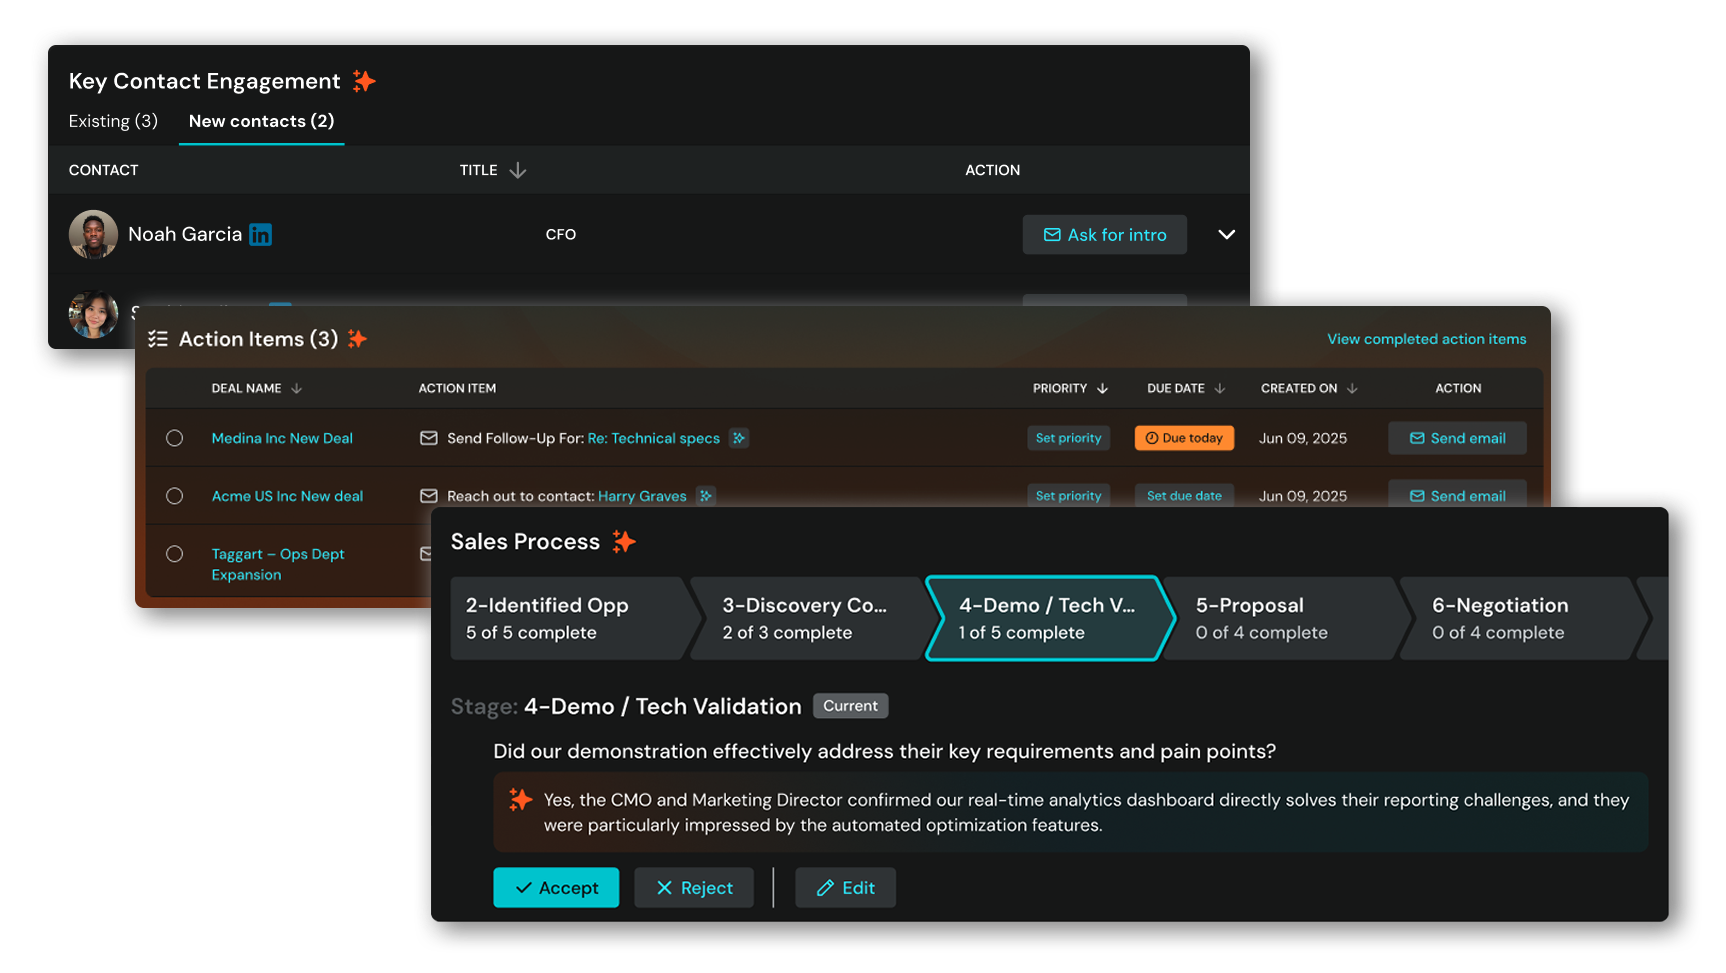Click Noah Garcia's profile photo
Viewport: 1726px width, 973px height.
tap(93, 235)
